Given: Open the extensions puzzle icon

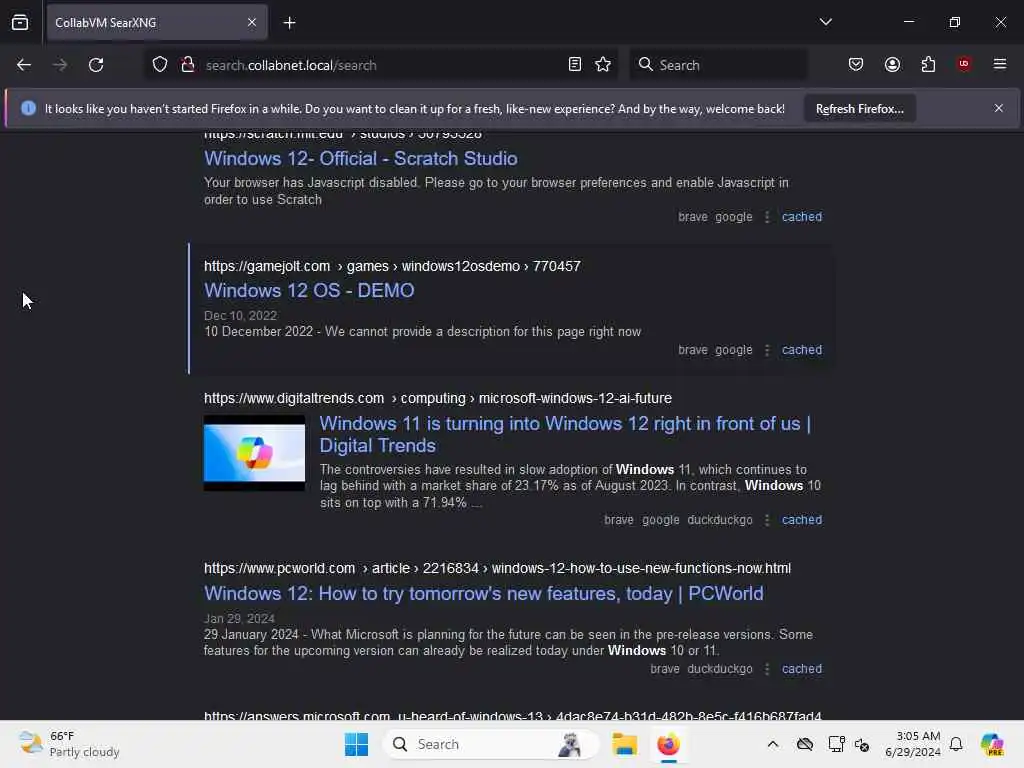Looking at the screenshot, I should [928, 65].
